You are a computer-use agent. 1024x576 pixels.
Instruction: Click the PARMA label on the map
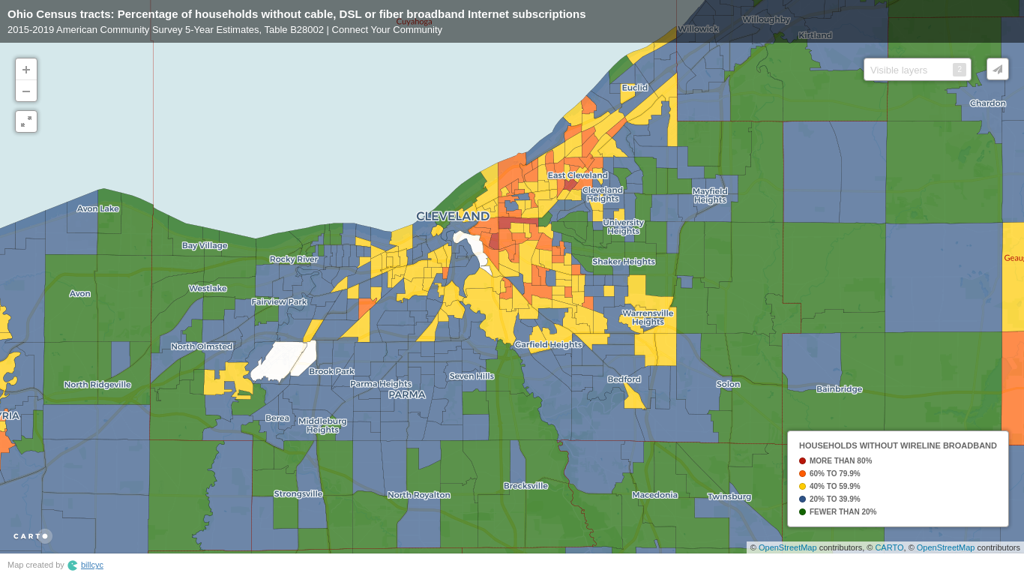point(407,395)
